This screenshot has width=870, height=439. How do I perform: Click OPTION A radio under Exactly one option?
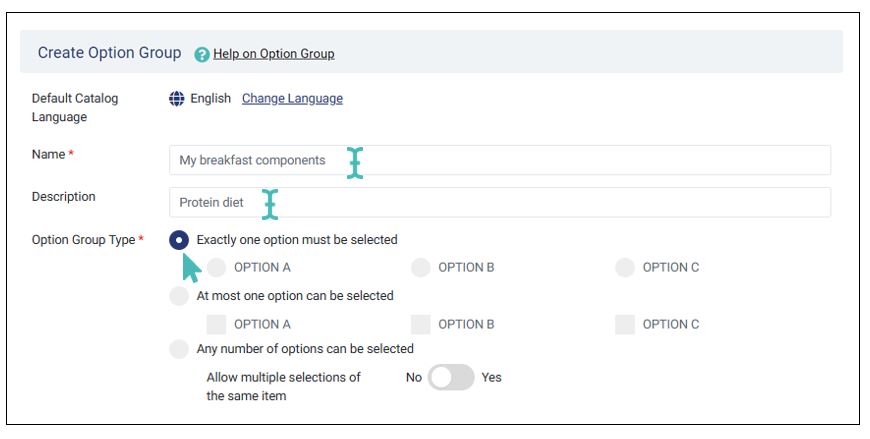217,268
